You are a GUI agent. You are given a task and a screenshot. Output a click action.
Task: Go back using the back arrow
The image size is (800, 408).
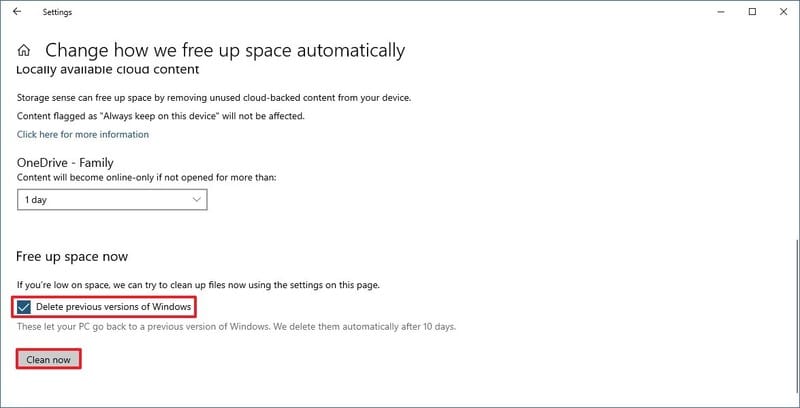point(17,12)
